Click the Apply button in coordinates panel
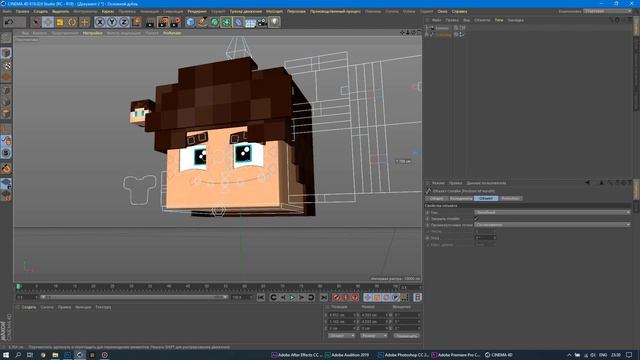The height and width of the screenshot is (360, 640). (x=407, y=336)
